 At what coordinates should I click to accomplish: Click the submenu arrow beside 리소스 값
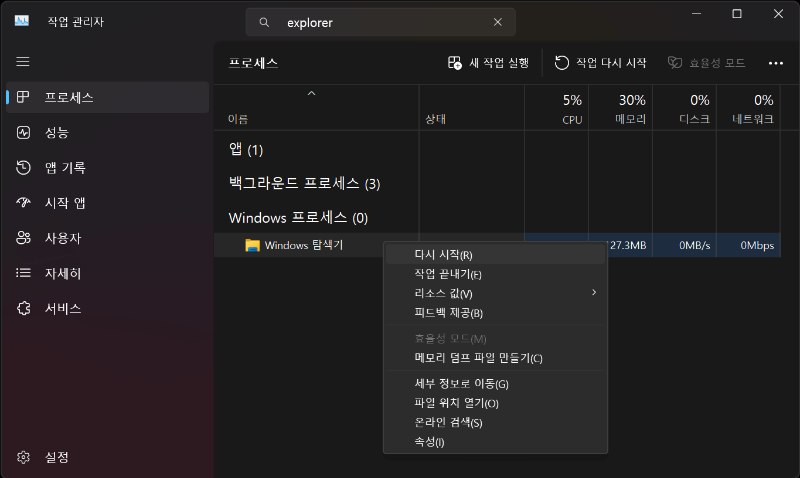(x=594, y=292)
